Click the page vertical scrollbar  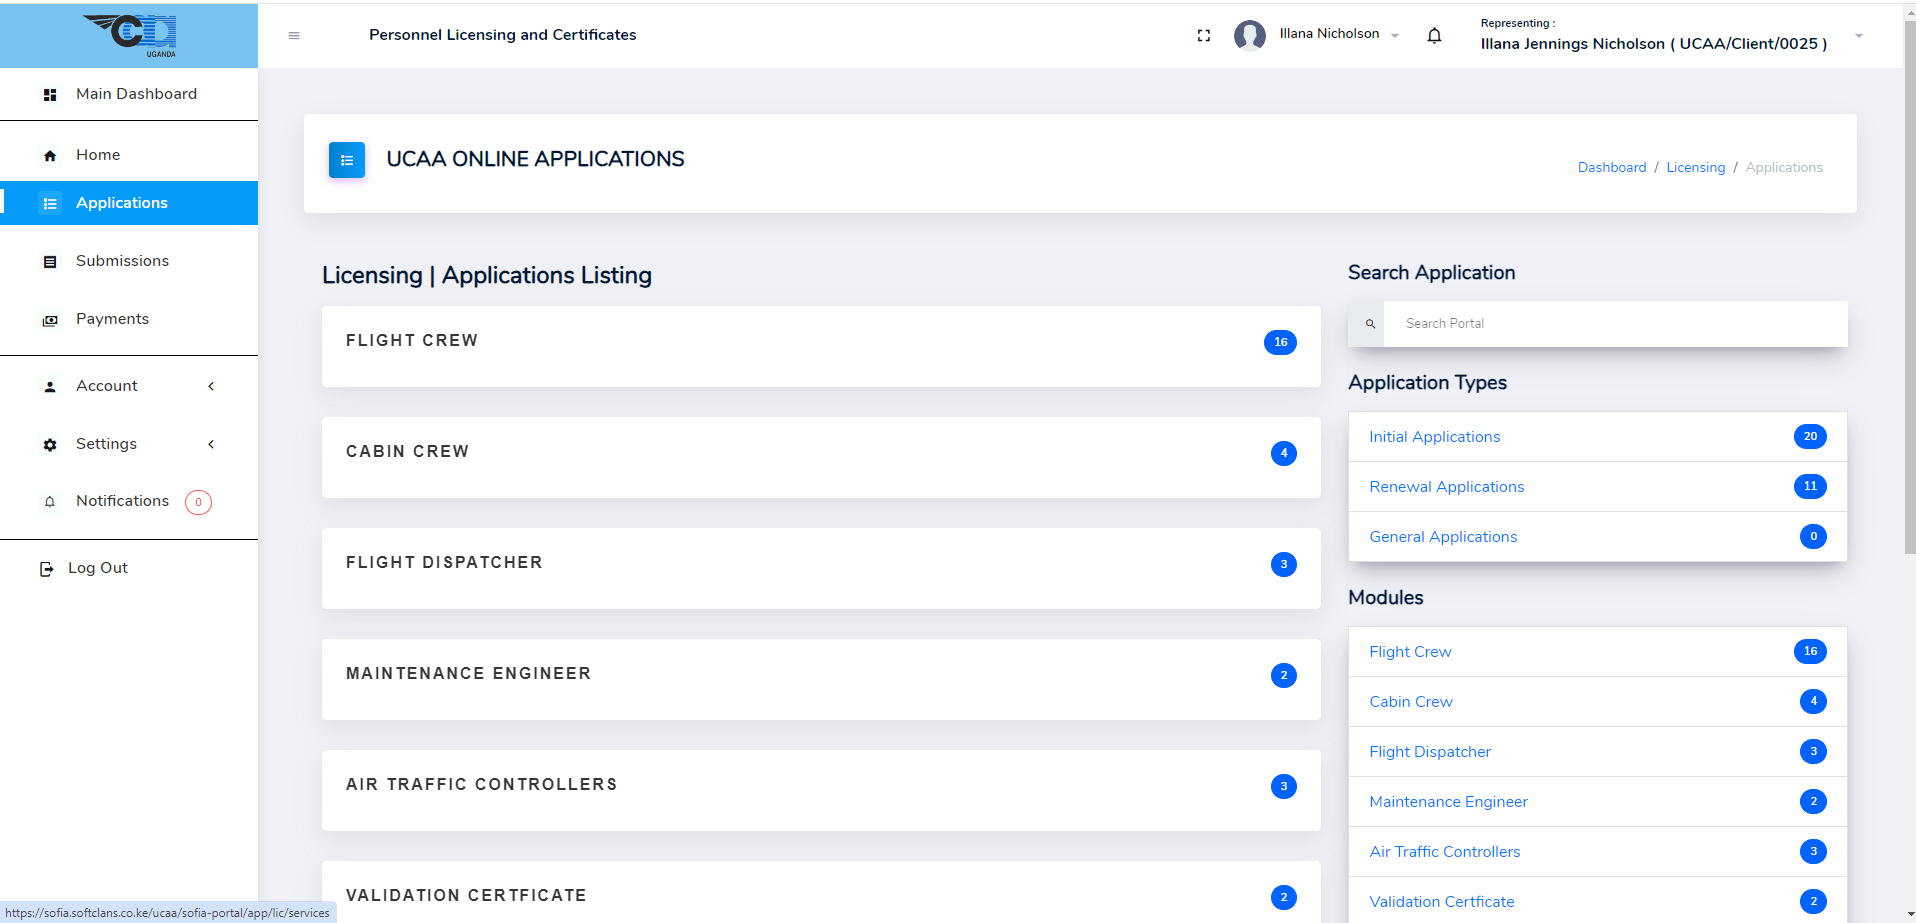pos(1909,300)
